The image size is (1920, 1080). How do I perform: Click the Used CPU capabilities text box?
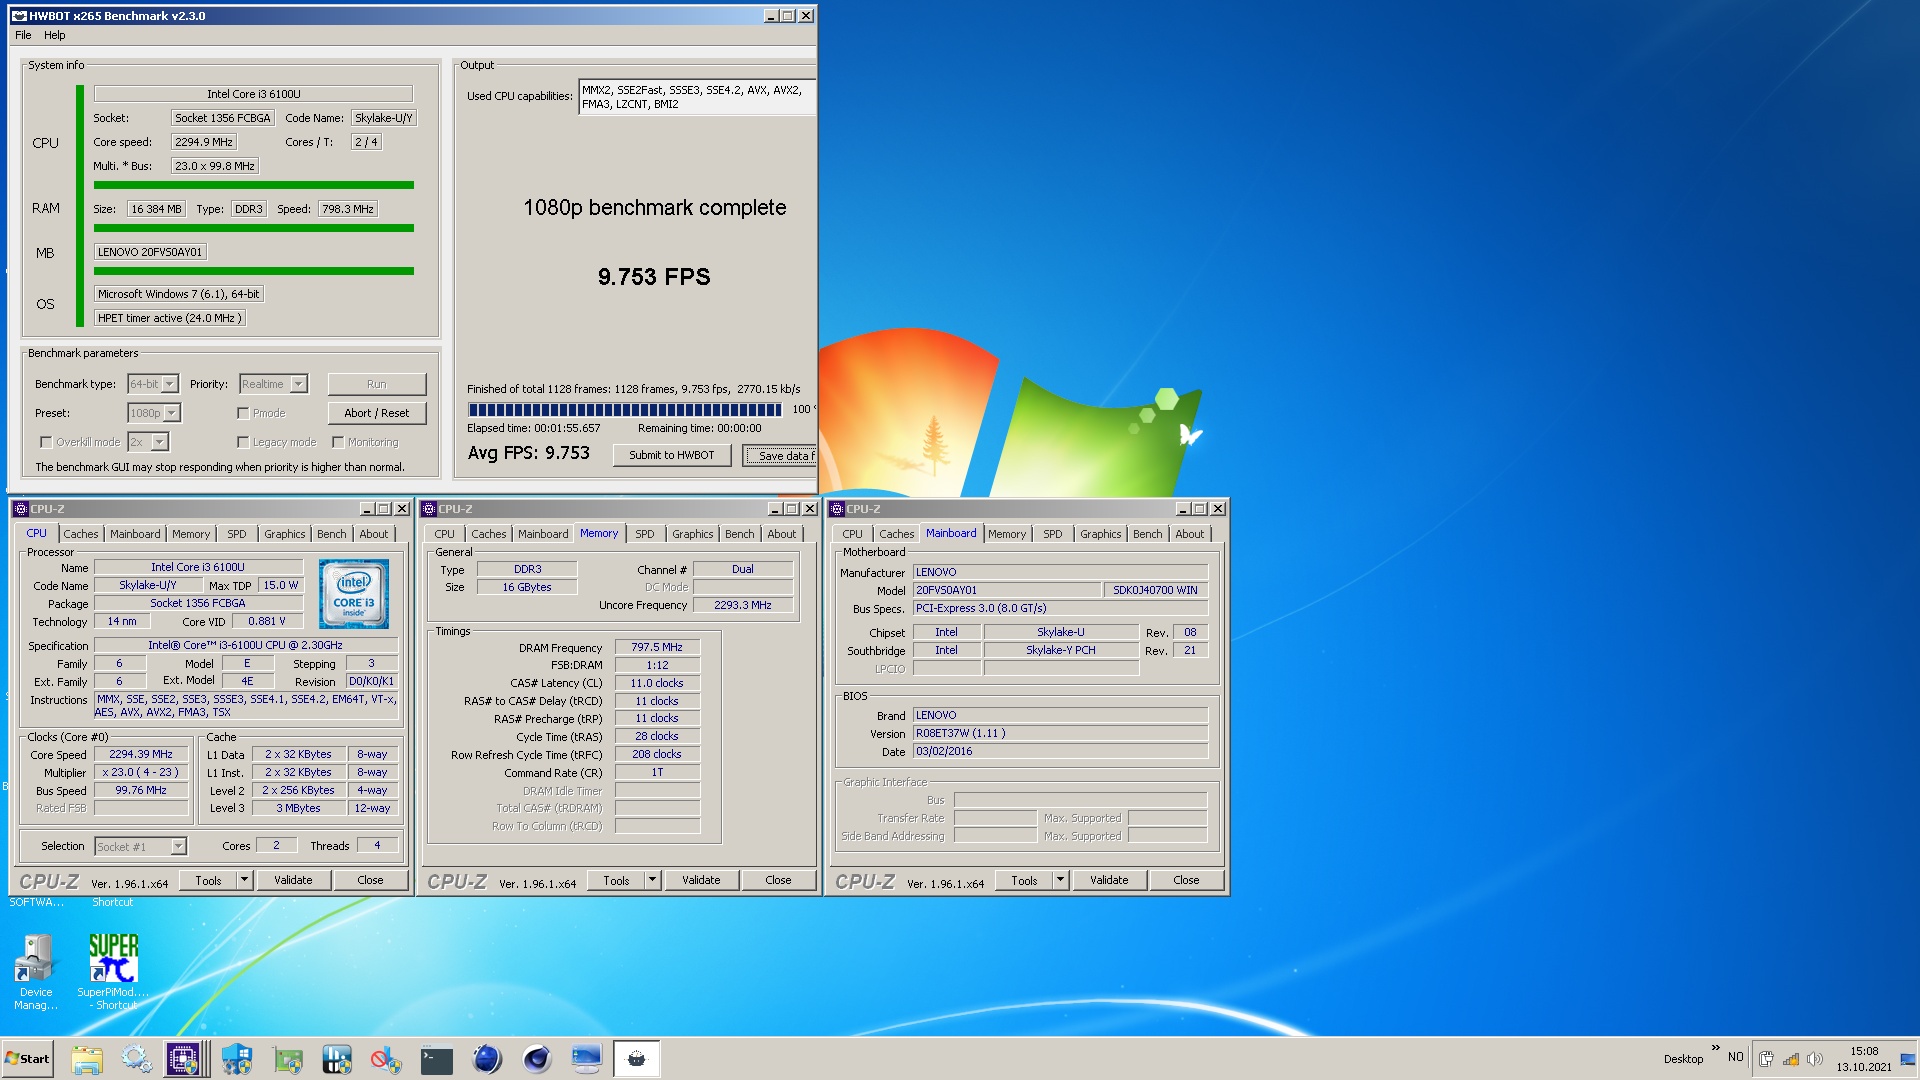point(697,97)
